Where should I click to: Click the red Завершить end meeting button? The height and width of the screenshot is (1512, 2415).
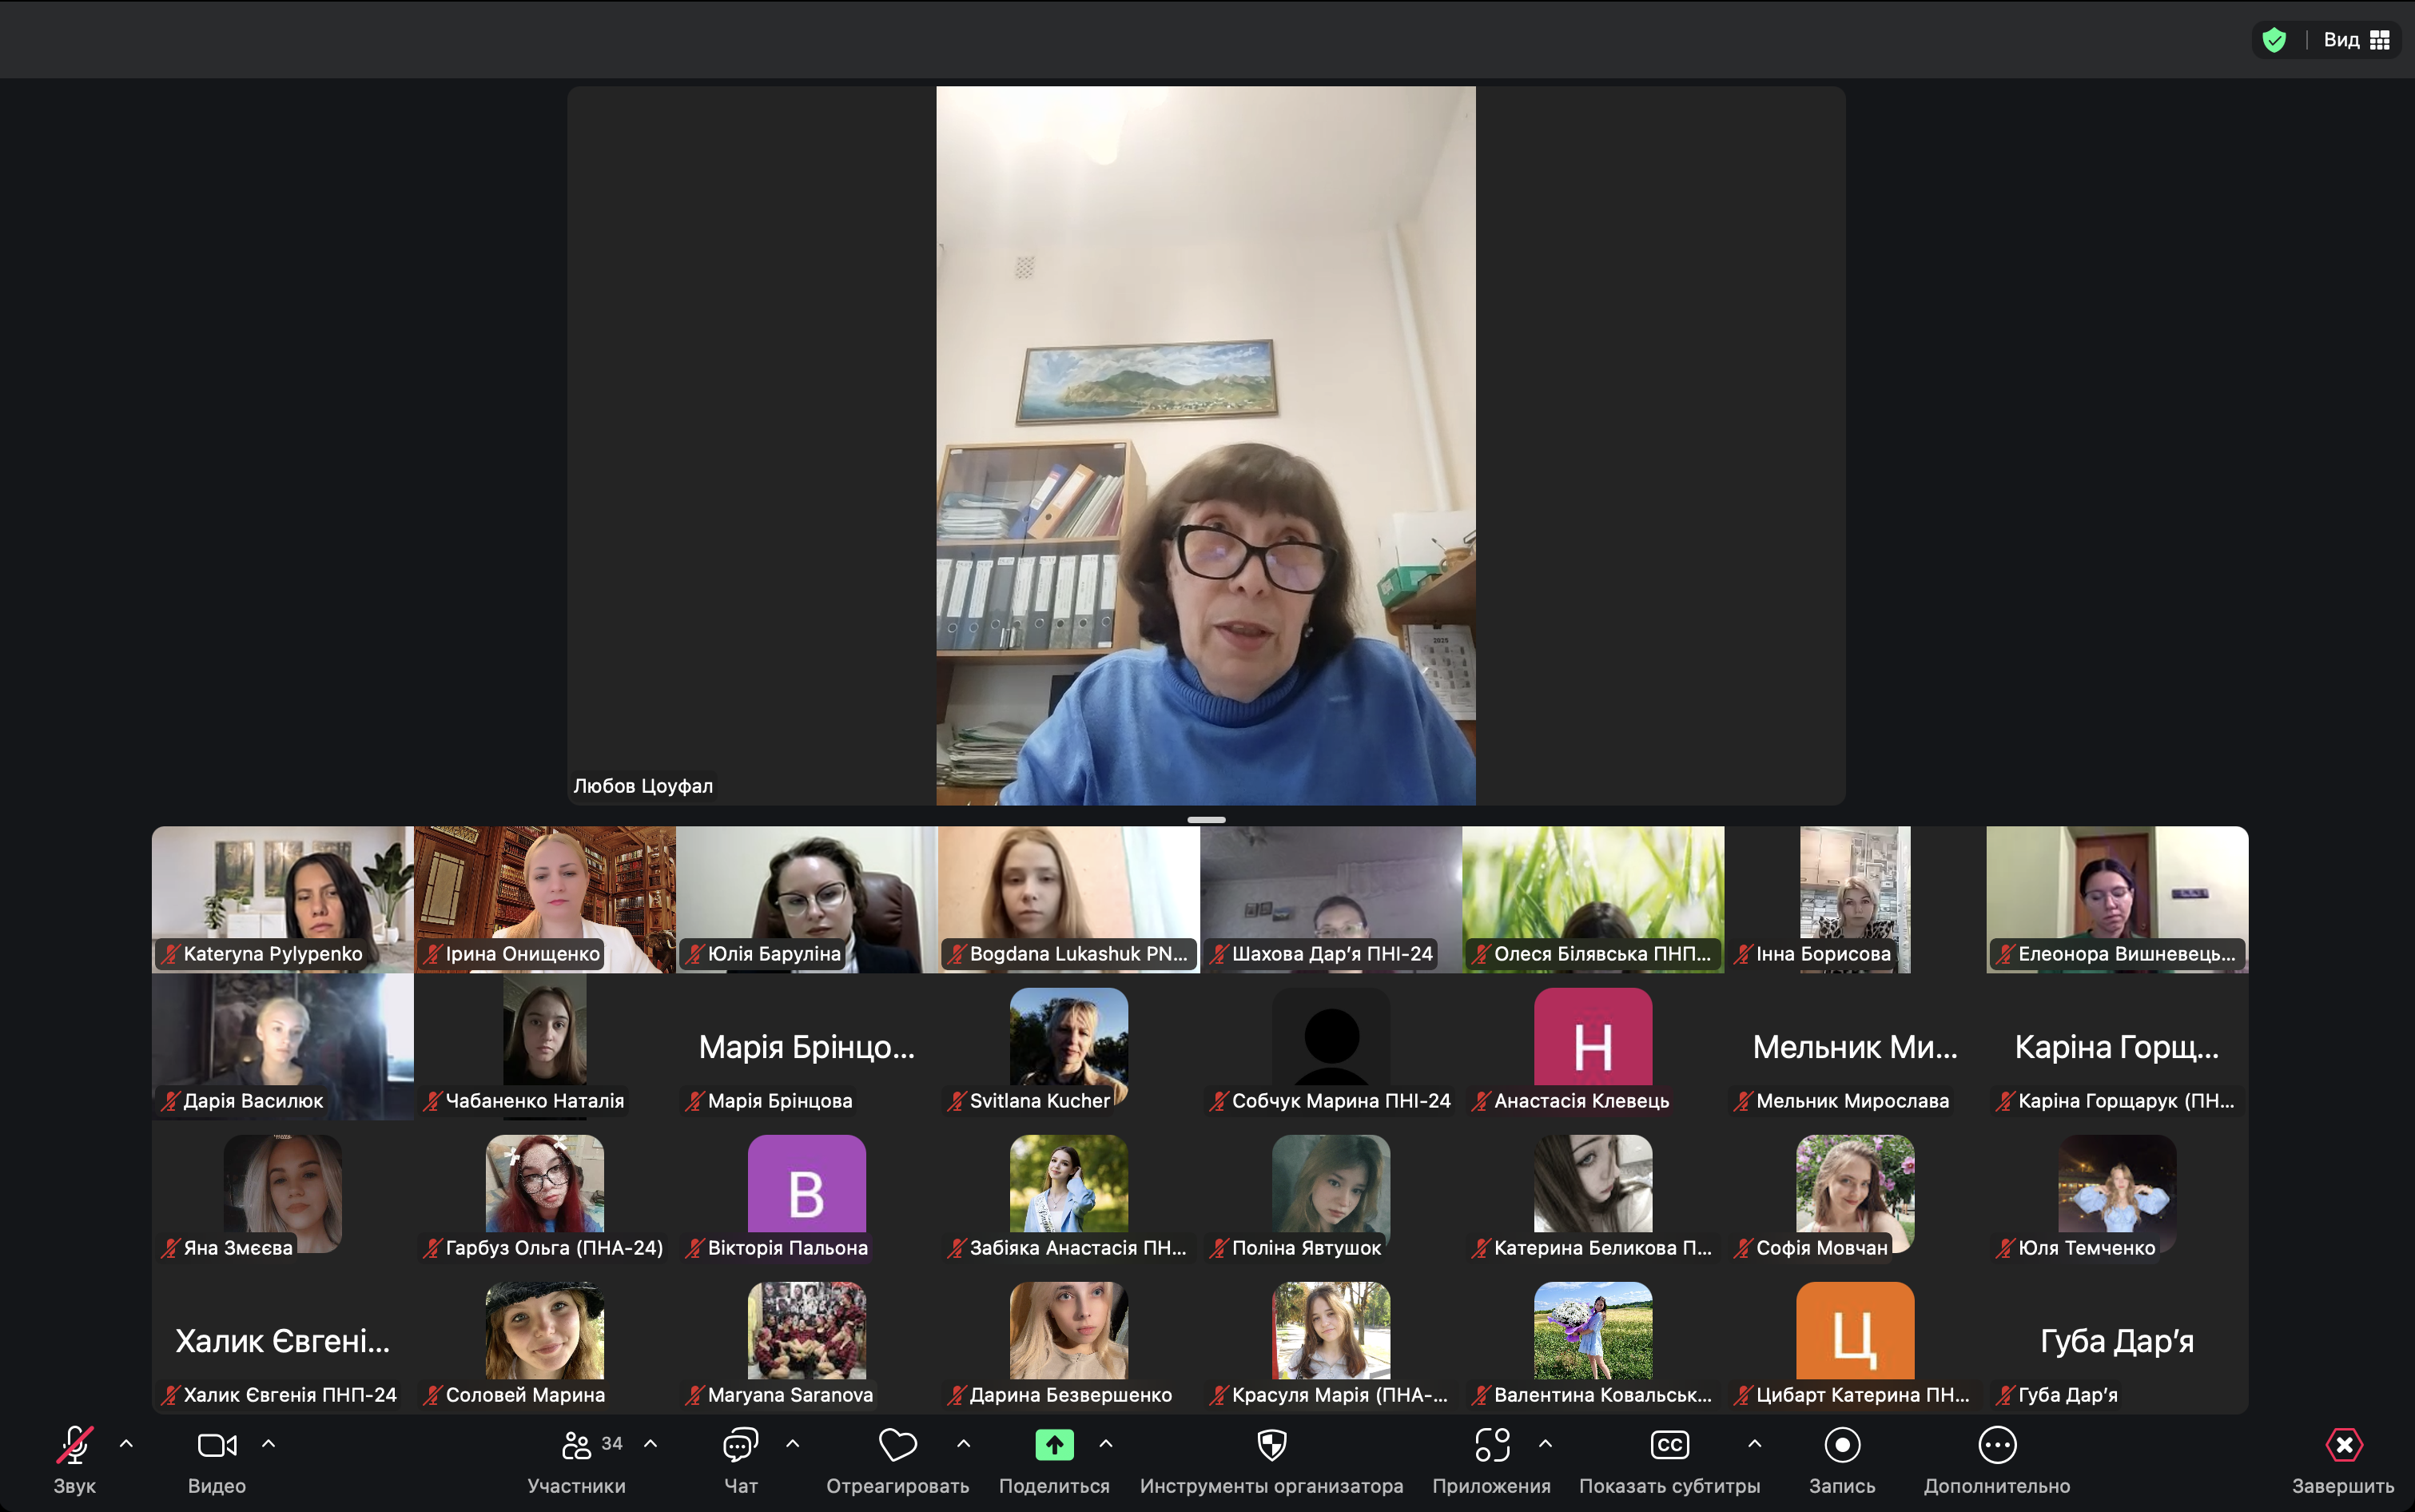pyautogui.click(x=2343, y=1445)
